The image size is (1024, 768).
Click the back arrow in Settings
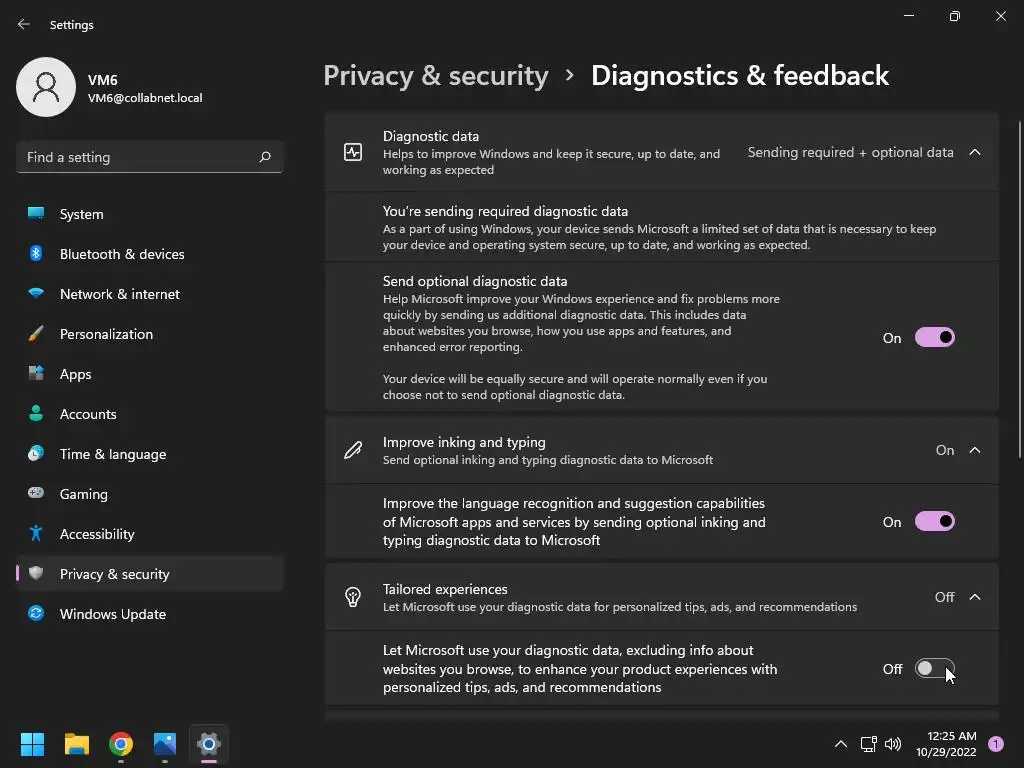(24, 24)
